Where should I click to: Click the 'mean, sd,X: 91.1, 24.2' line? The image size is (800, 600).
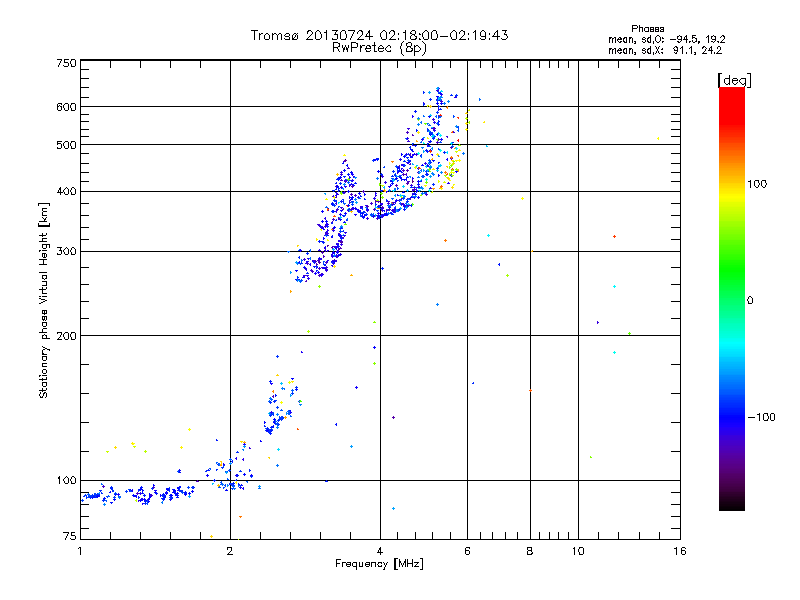click(665, 50)
